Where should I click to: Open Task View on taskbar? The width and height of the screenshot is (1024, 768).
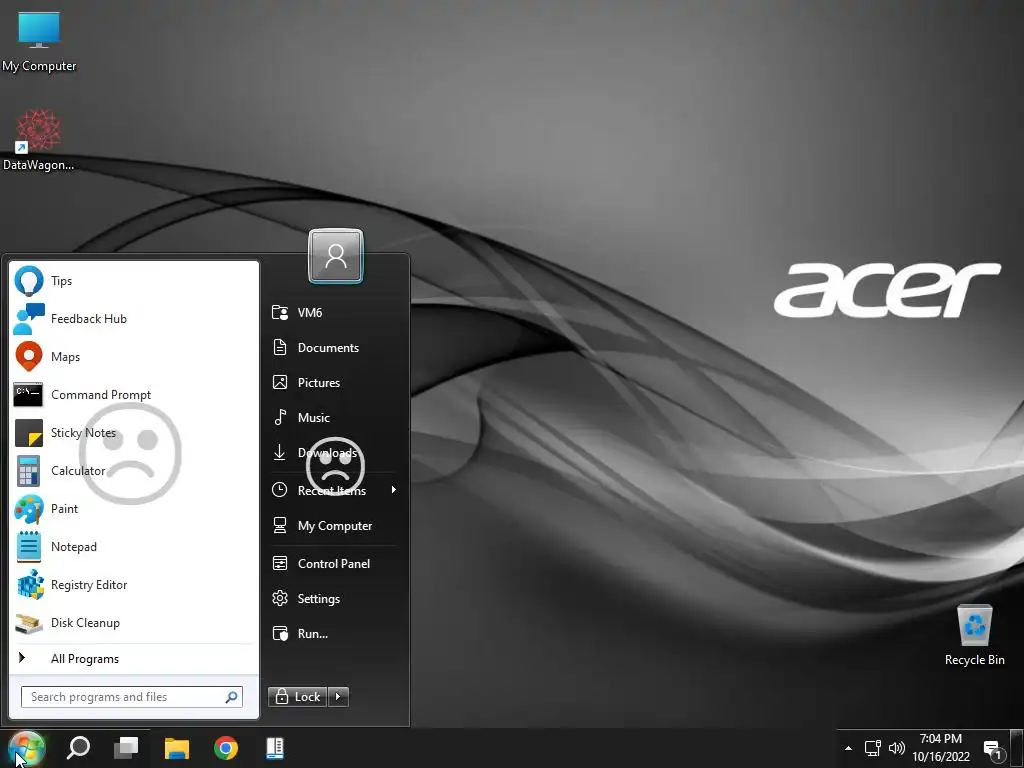[x=126, y=748]
